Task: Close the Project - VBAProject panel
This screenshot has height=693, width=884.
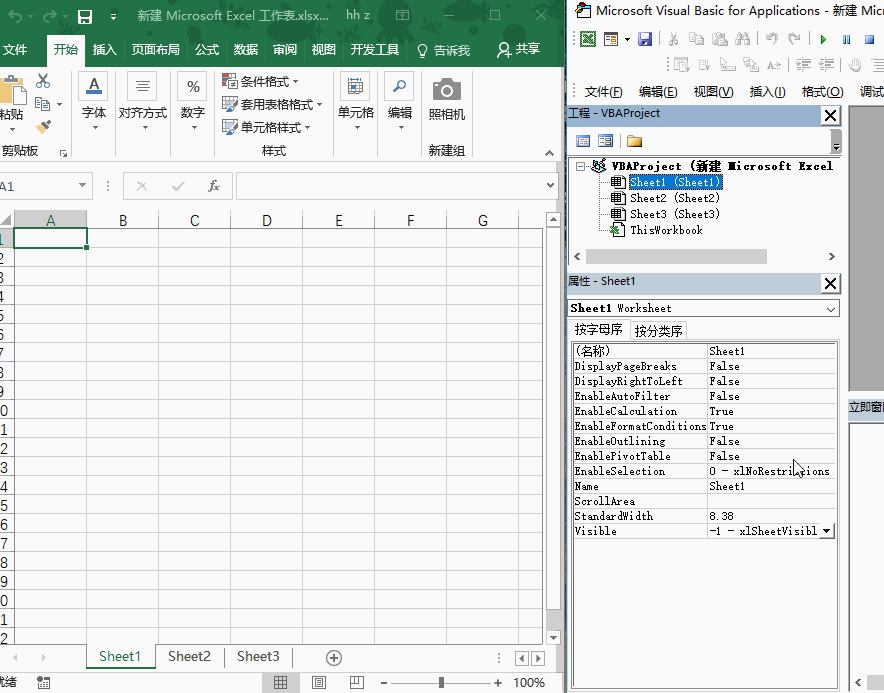Action: 830,116
